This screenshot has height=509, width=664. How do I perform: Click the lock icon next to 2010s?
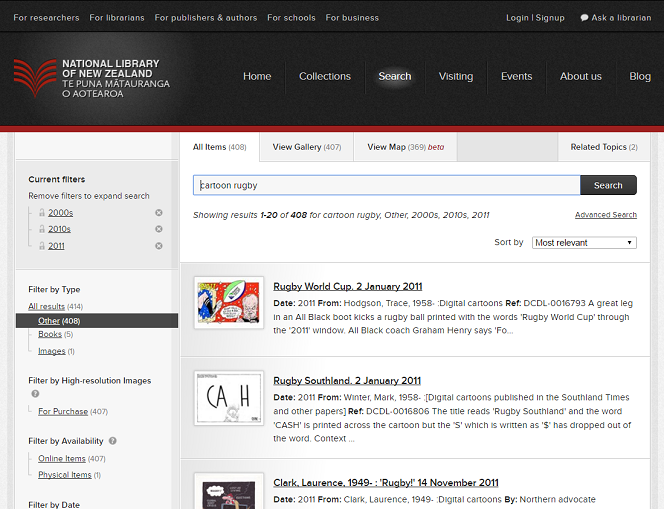coord(42,229)
